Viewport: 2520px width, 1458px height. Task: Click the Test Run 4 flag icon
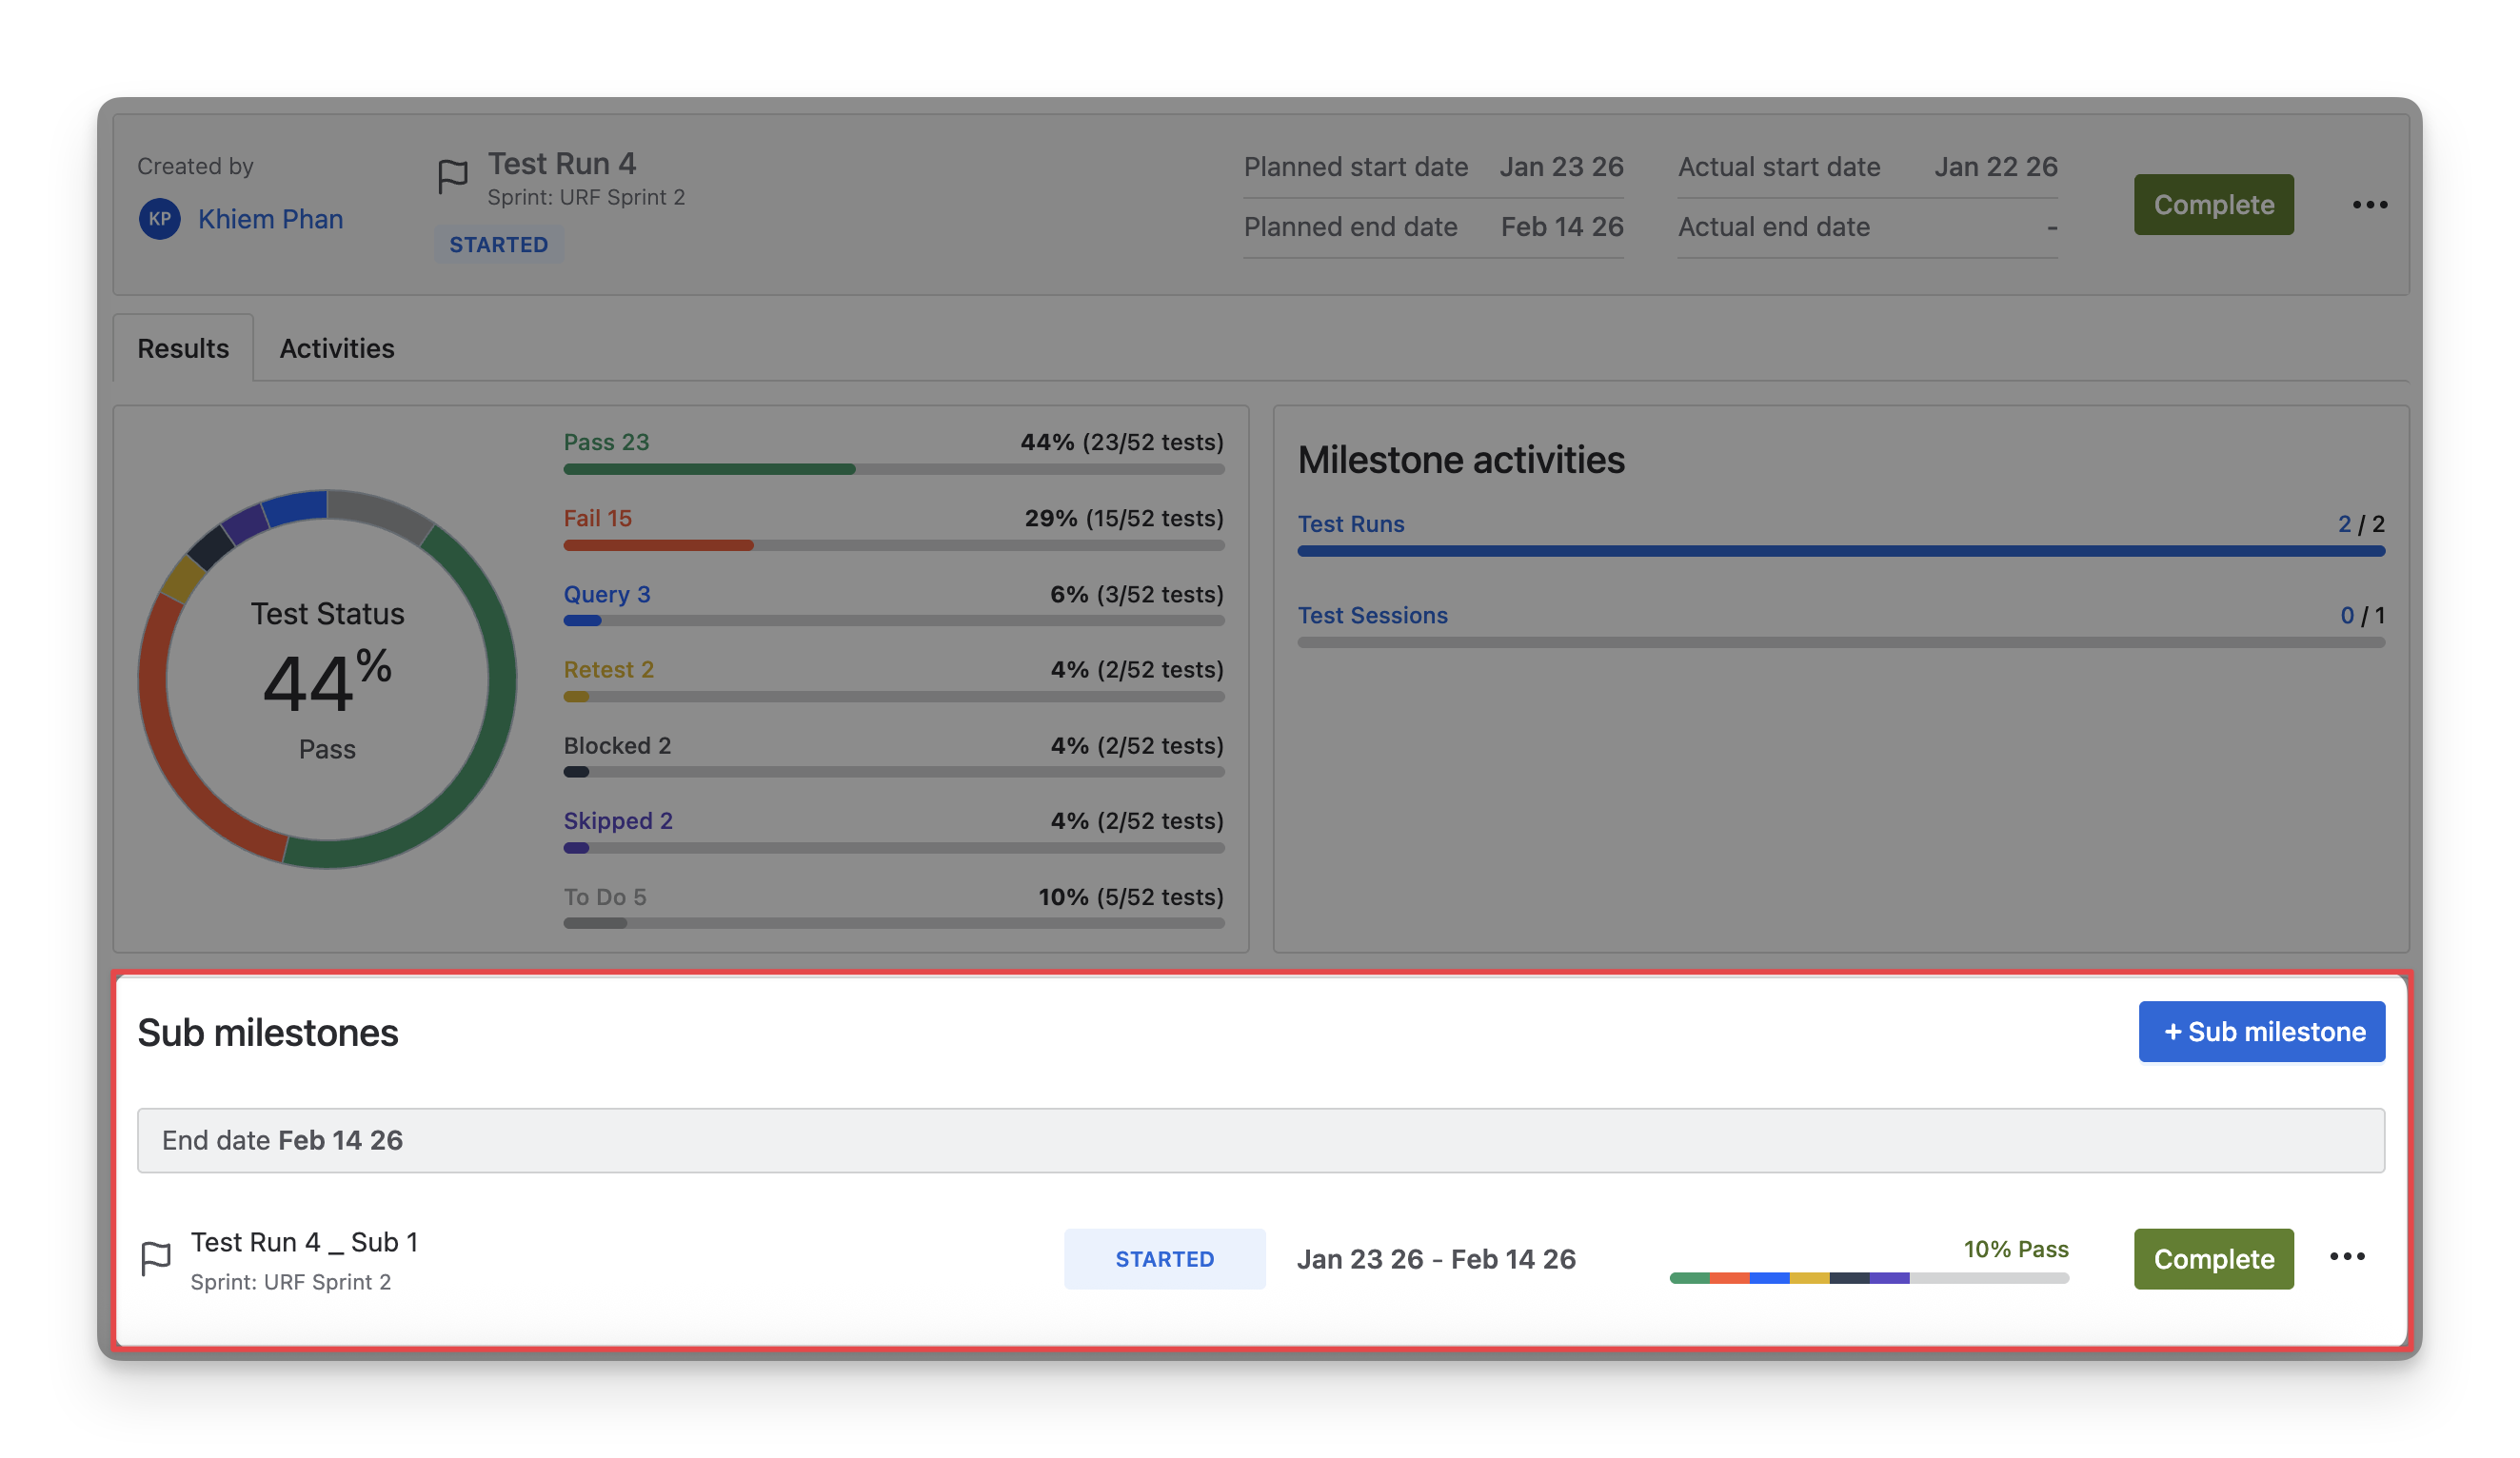[x=452, y=177]
